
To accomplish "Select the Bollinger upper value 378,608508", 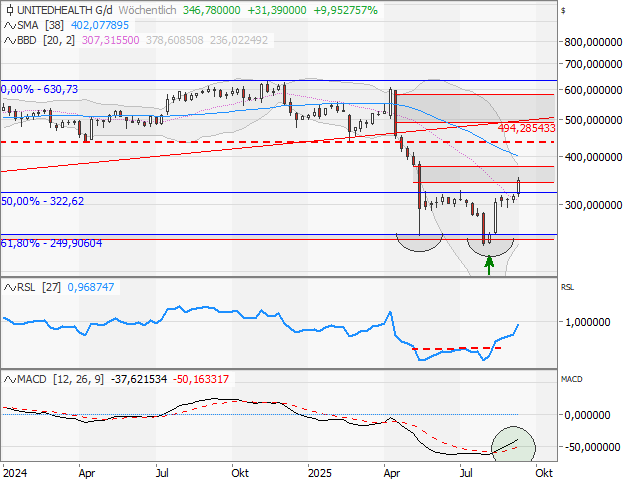I will (x=175, y=40).
